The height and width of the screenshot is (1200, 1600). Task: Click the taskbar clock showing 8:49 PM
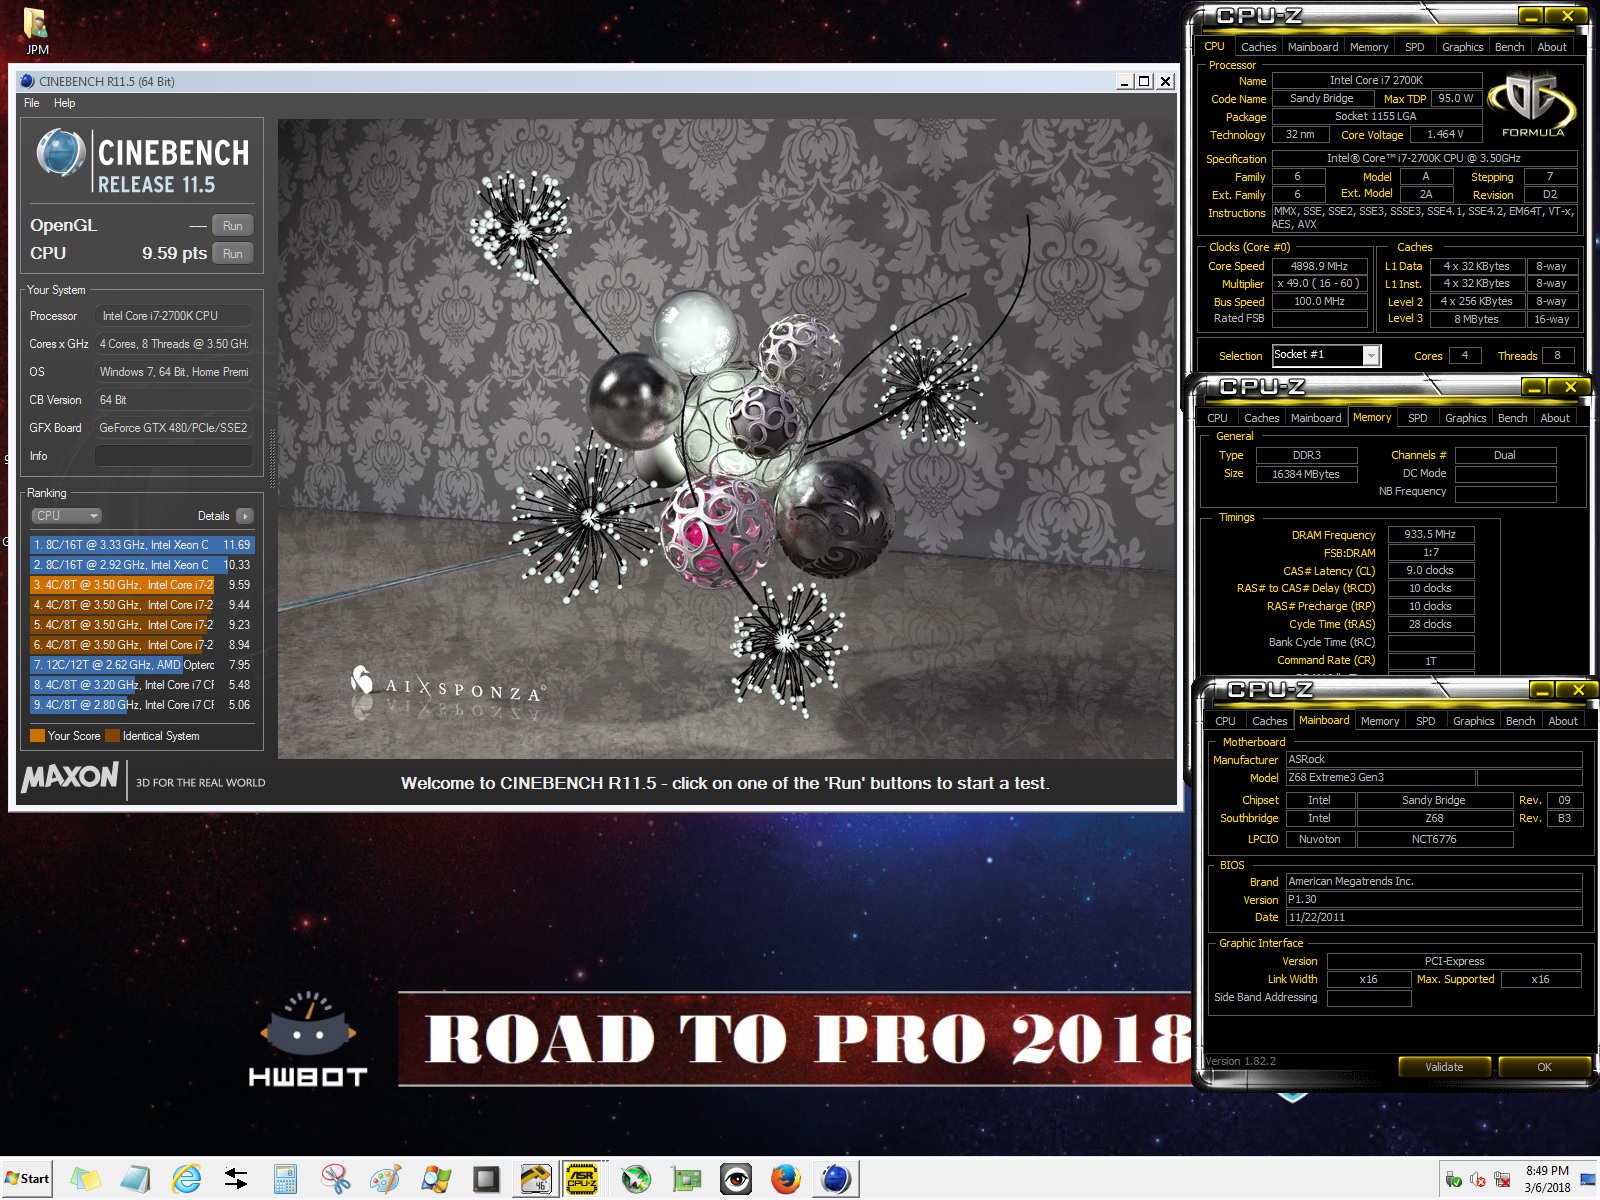tap(1547, 1179)
